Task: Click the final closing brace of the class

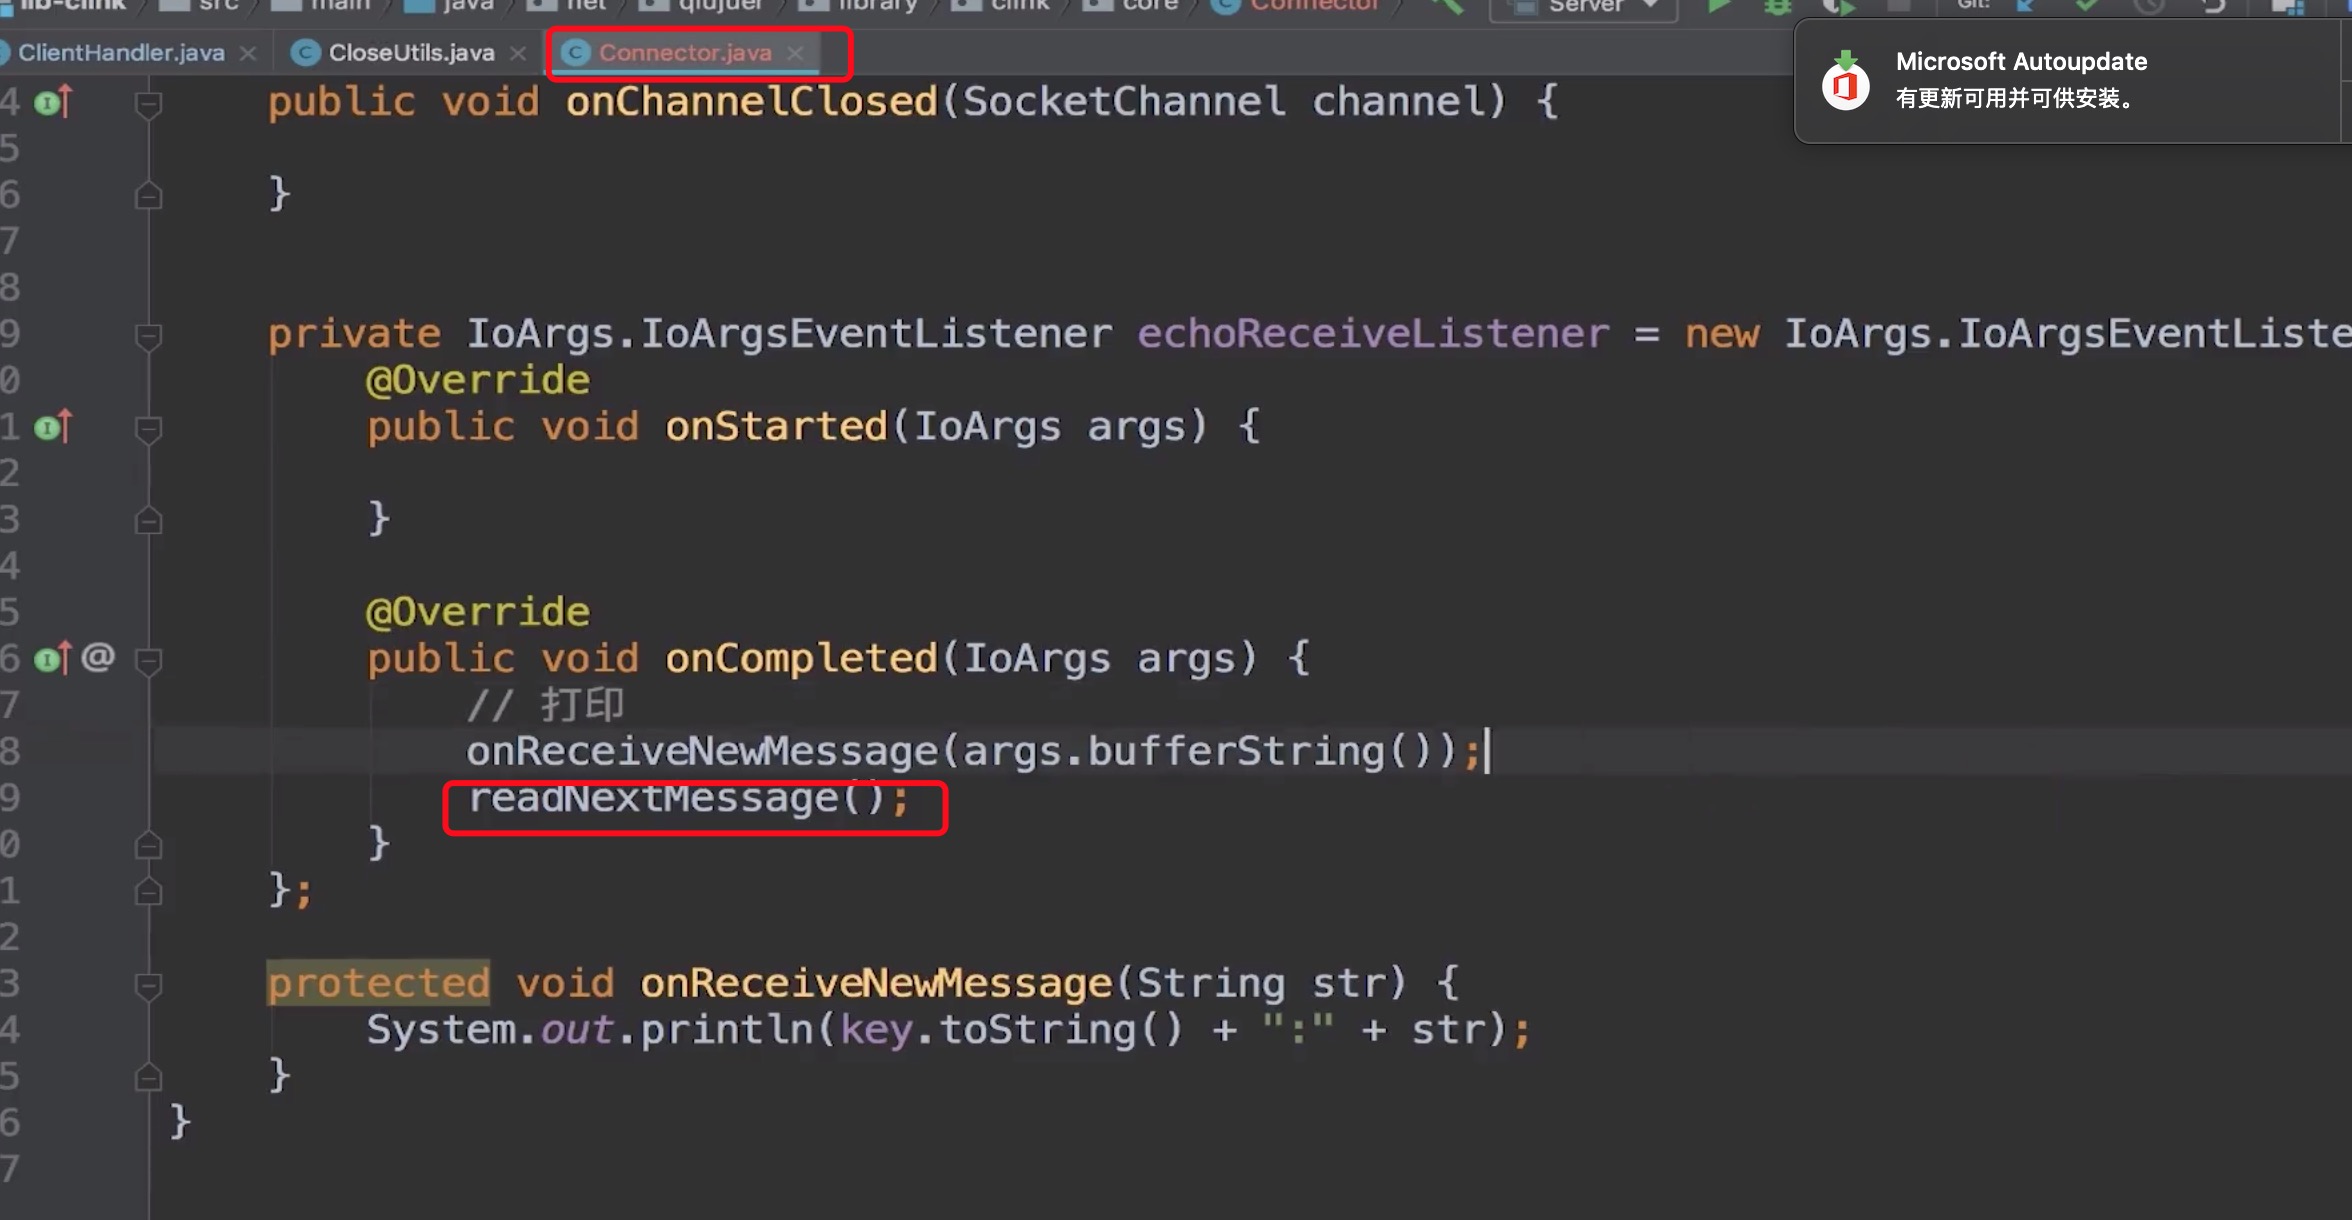Action: point(180,1122)
